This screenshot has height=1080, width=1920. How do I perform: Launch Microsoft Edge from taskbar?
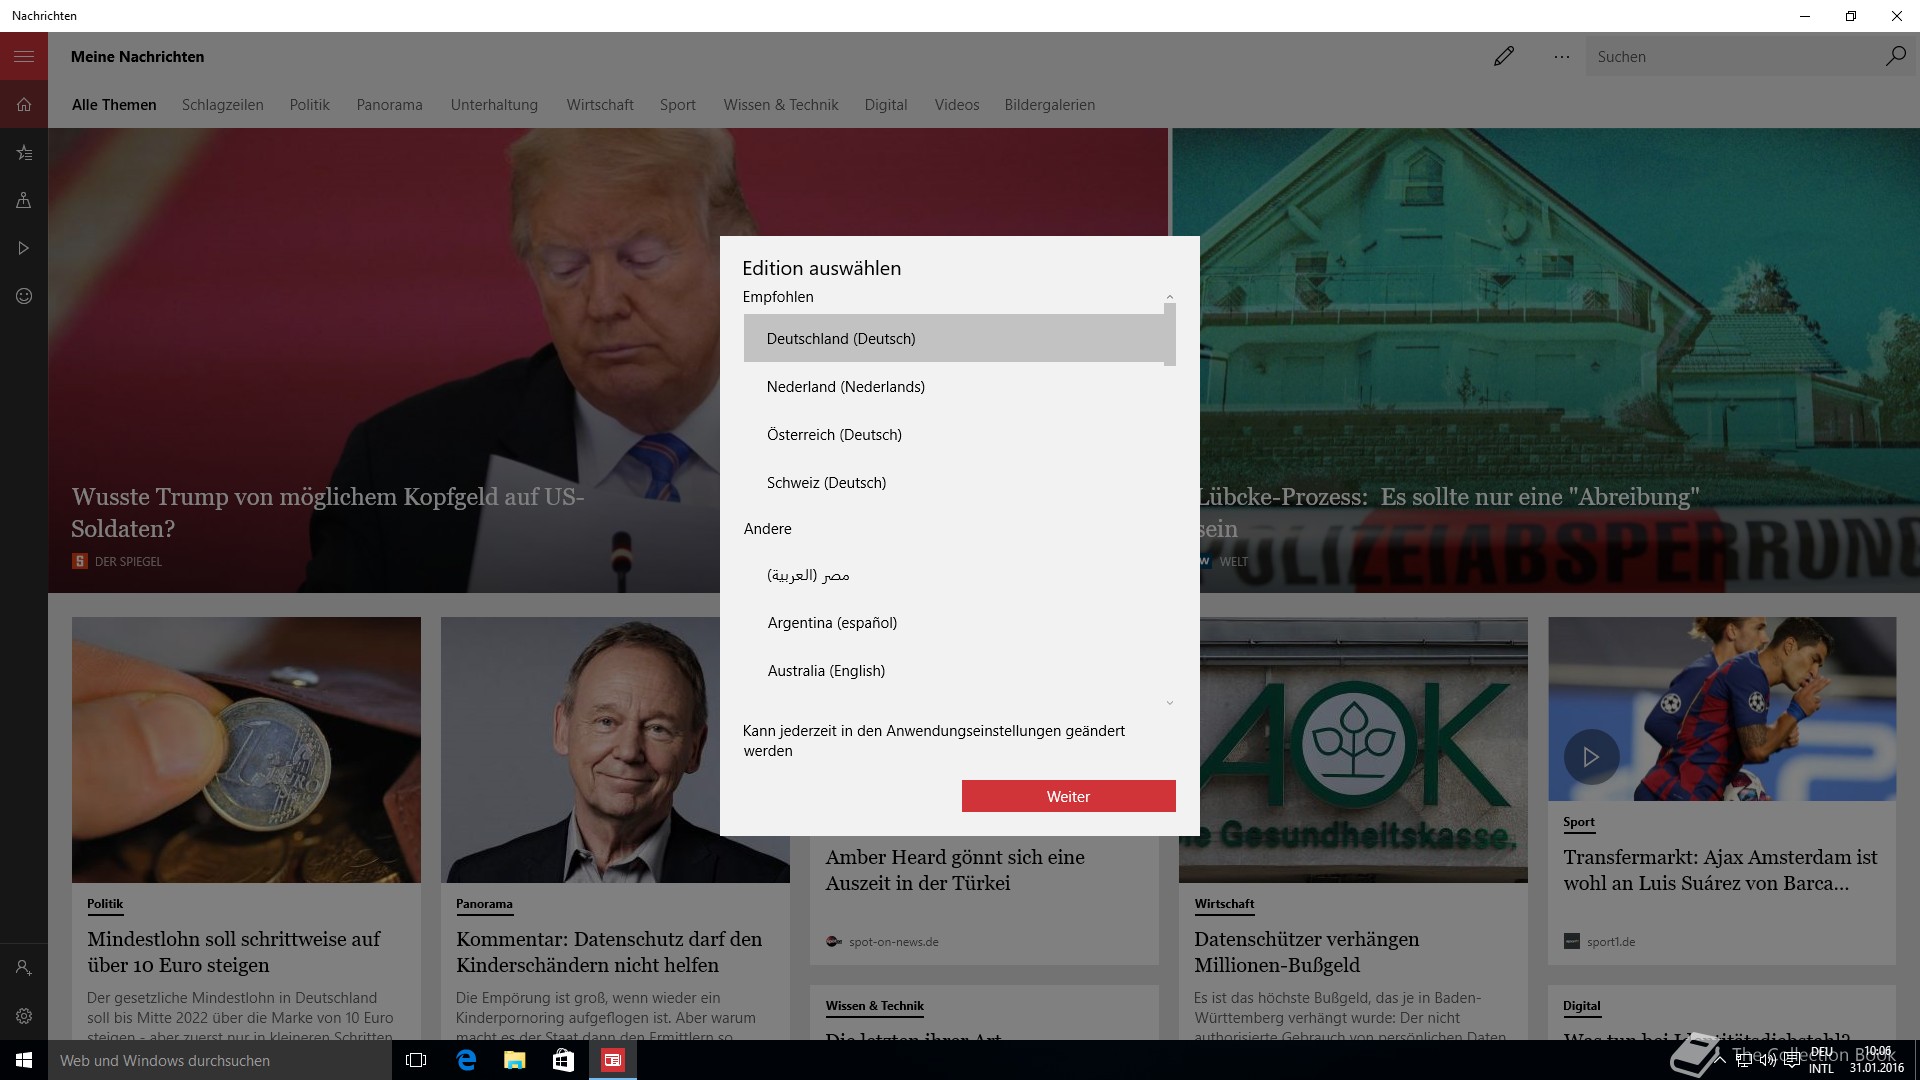pyautogui.click(x=466, y=1060)
